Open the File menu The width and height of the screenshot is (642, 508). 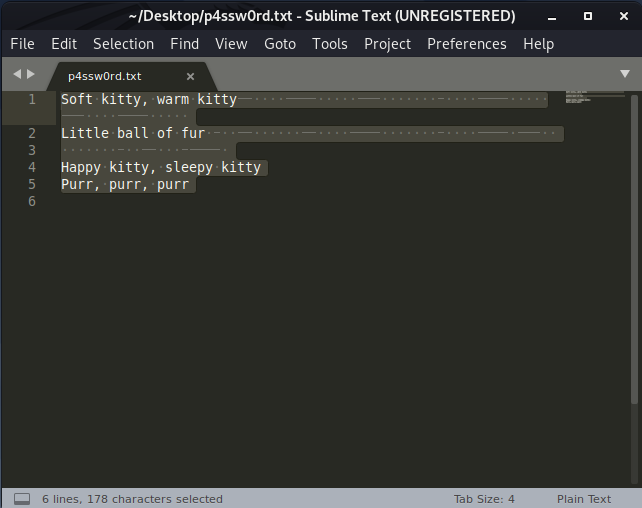pyautogui.click(x=22, y=44)
